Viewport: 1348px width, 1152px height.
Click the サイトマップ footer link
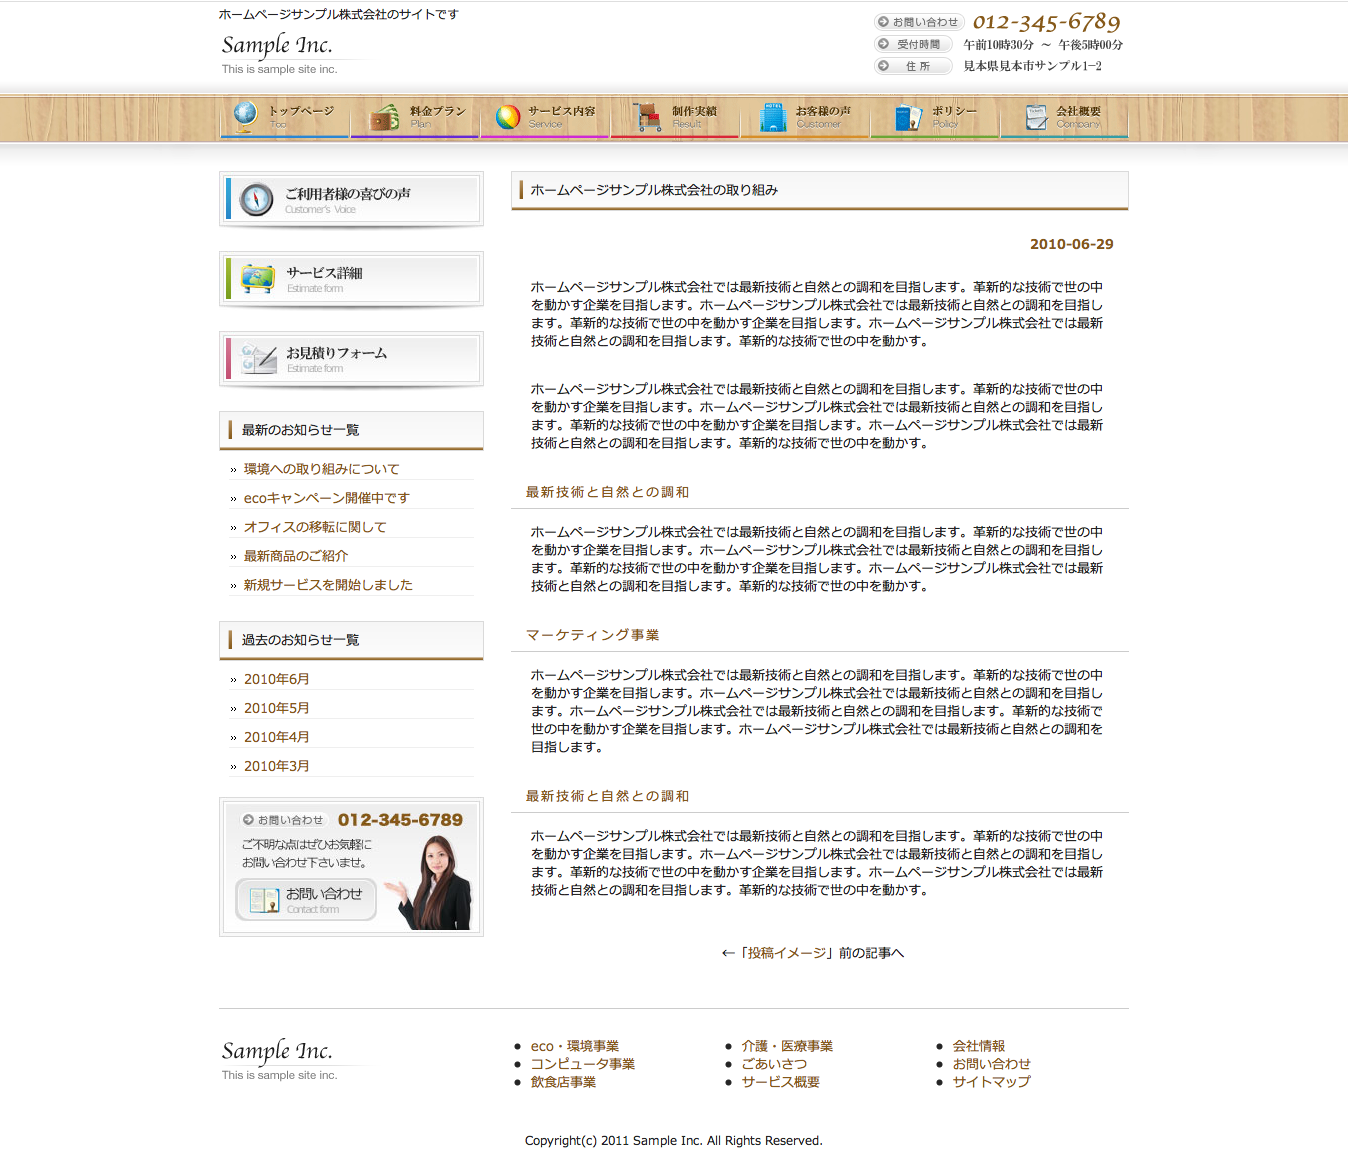tap(990, 1082)
